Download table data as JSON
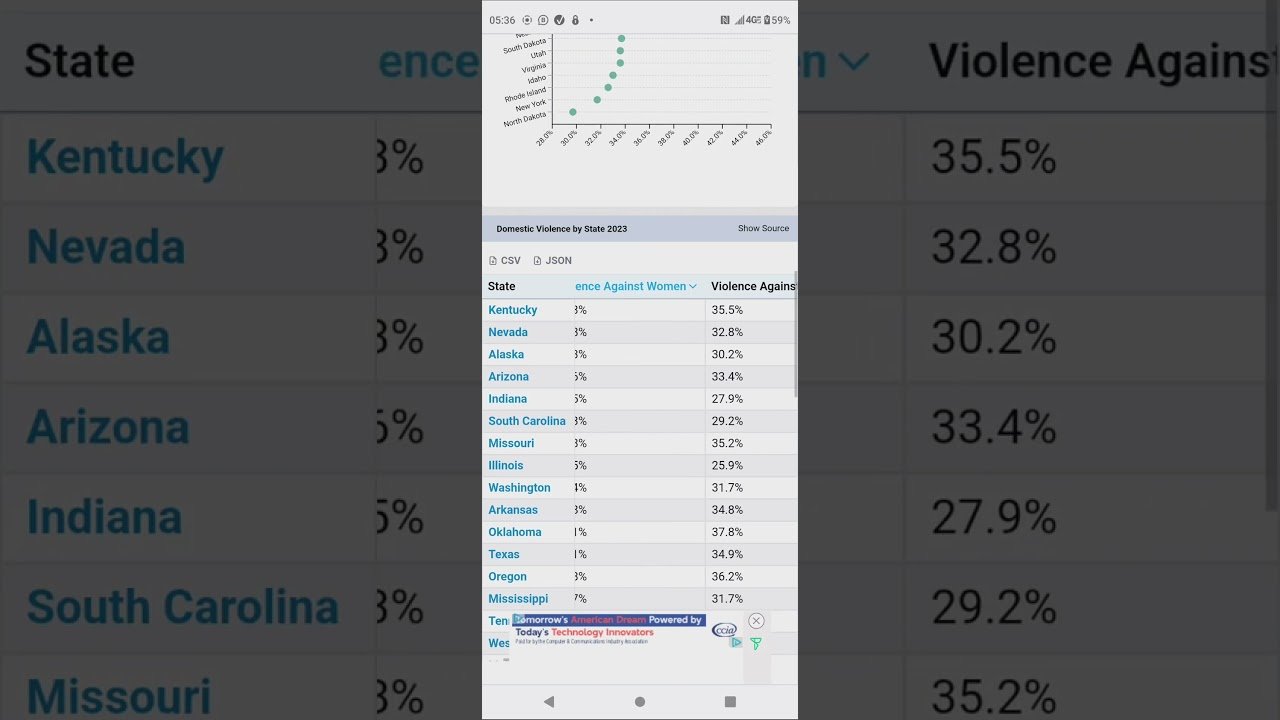Viewport: 1280px width, 720px height. point(553,261)
